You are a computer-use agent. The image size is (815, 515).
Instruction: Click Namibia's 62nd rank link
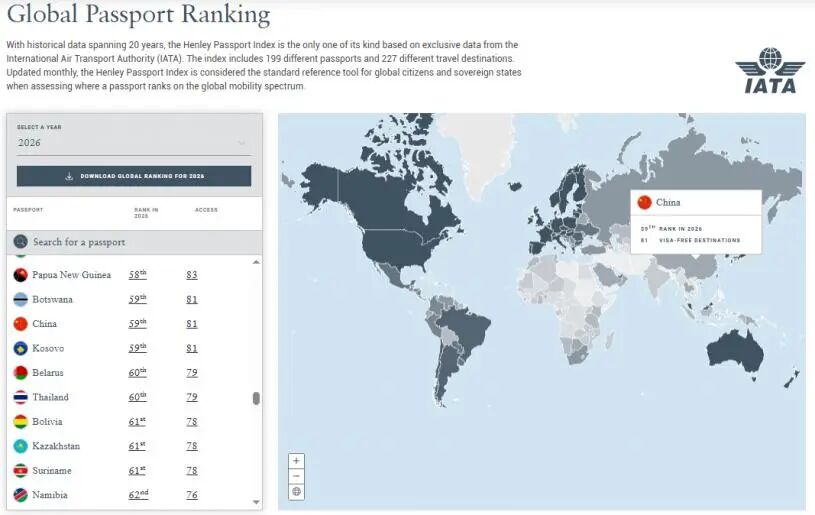pyautogui.click(x=138, y=494)
